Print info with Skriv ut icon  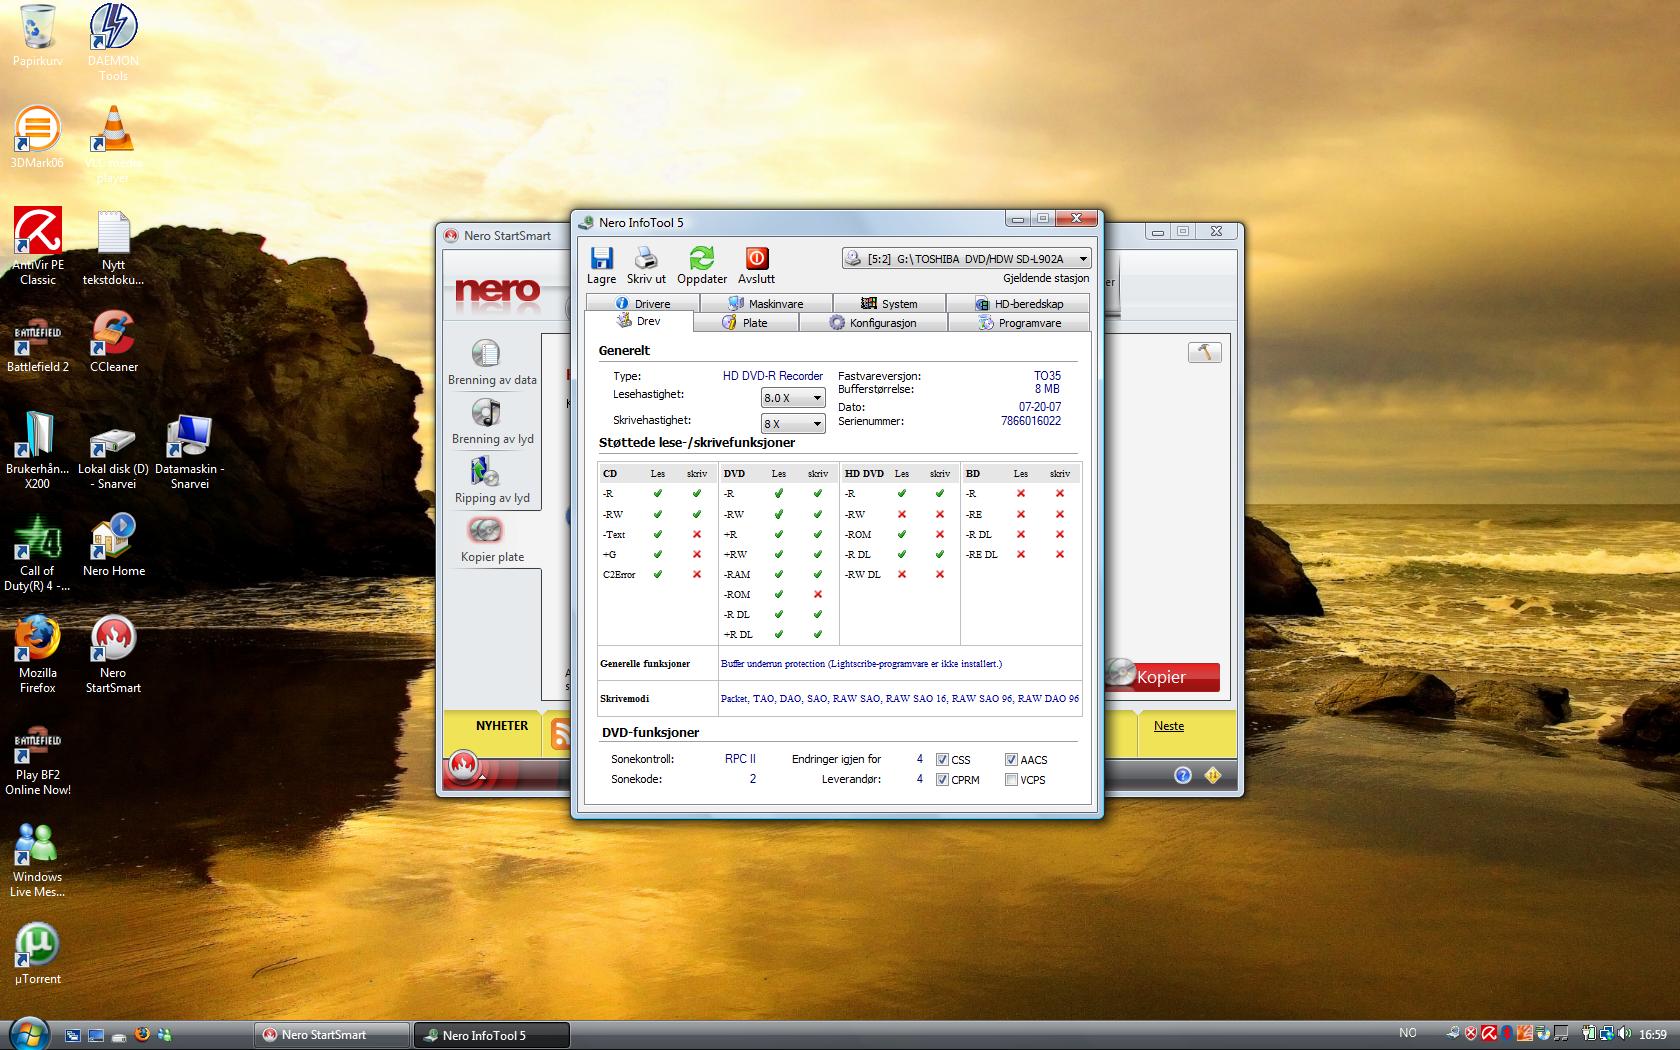646,265
